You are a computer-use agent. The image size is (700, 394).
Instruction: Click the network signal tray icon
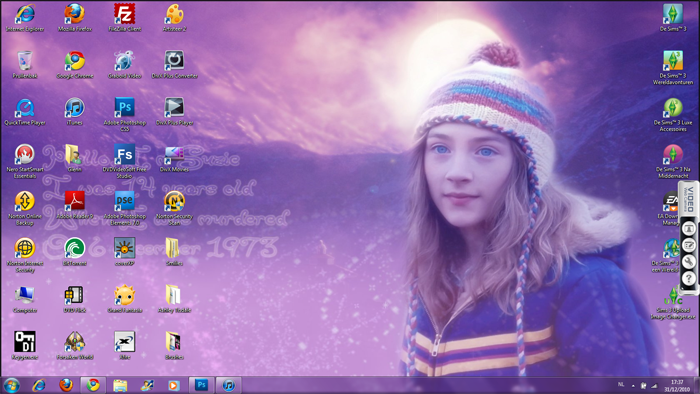coord(654,385)
